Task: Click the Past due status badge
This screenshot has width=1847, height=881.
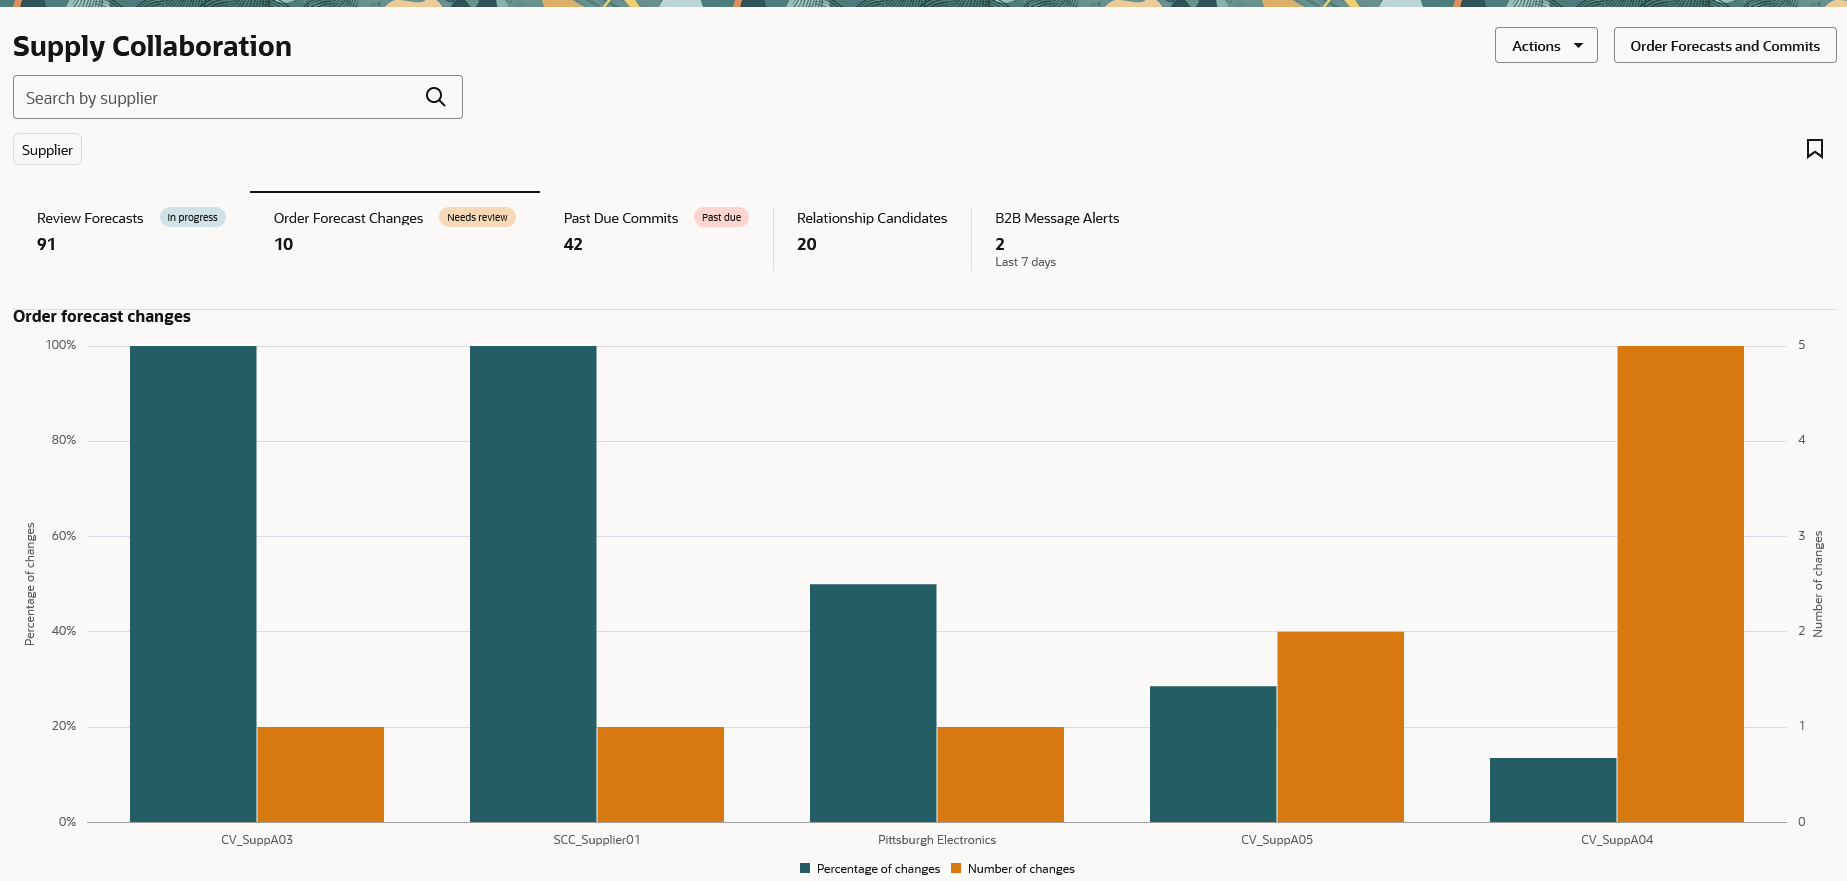Action: click(721, 217)
